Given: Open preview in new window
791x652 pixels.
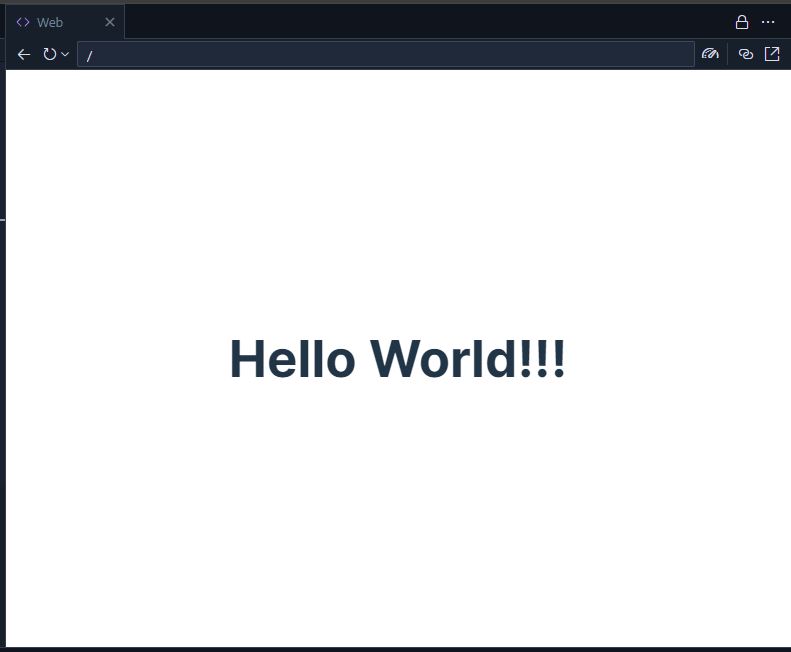Looking at the screenshot, I should [772, 54].
